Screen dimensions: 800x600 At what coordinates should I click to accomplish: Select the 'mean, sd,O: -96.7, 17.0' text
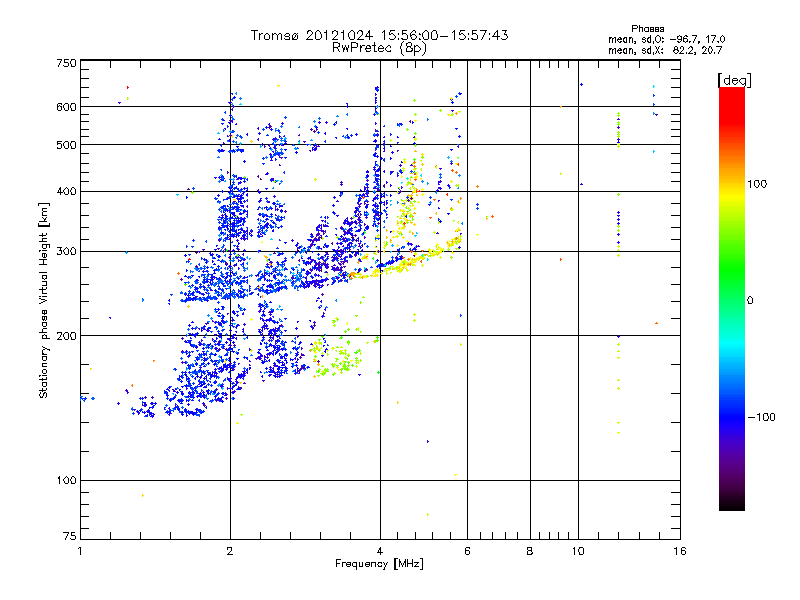coord(666,39)
